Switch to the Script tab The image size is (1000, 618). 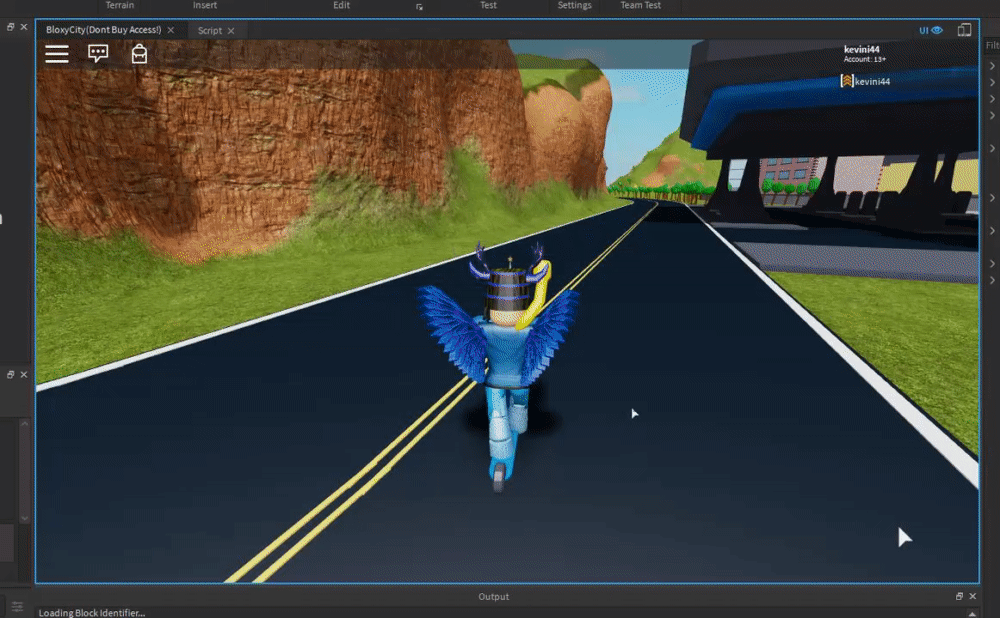209,31
